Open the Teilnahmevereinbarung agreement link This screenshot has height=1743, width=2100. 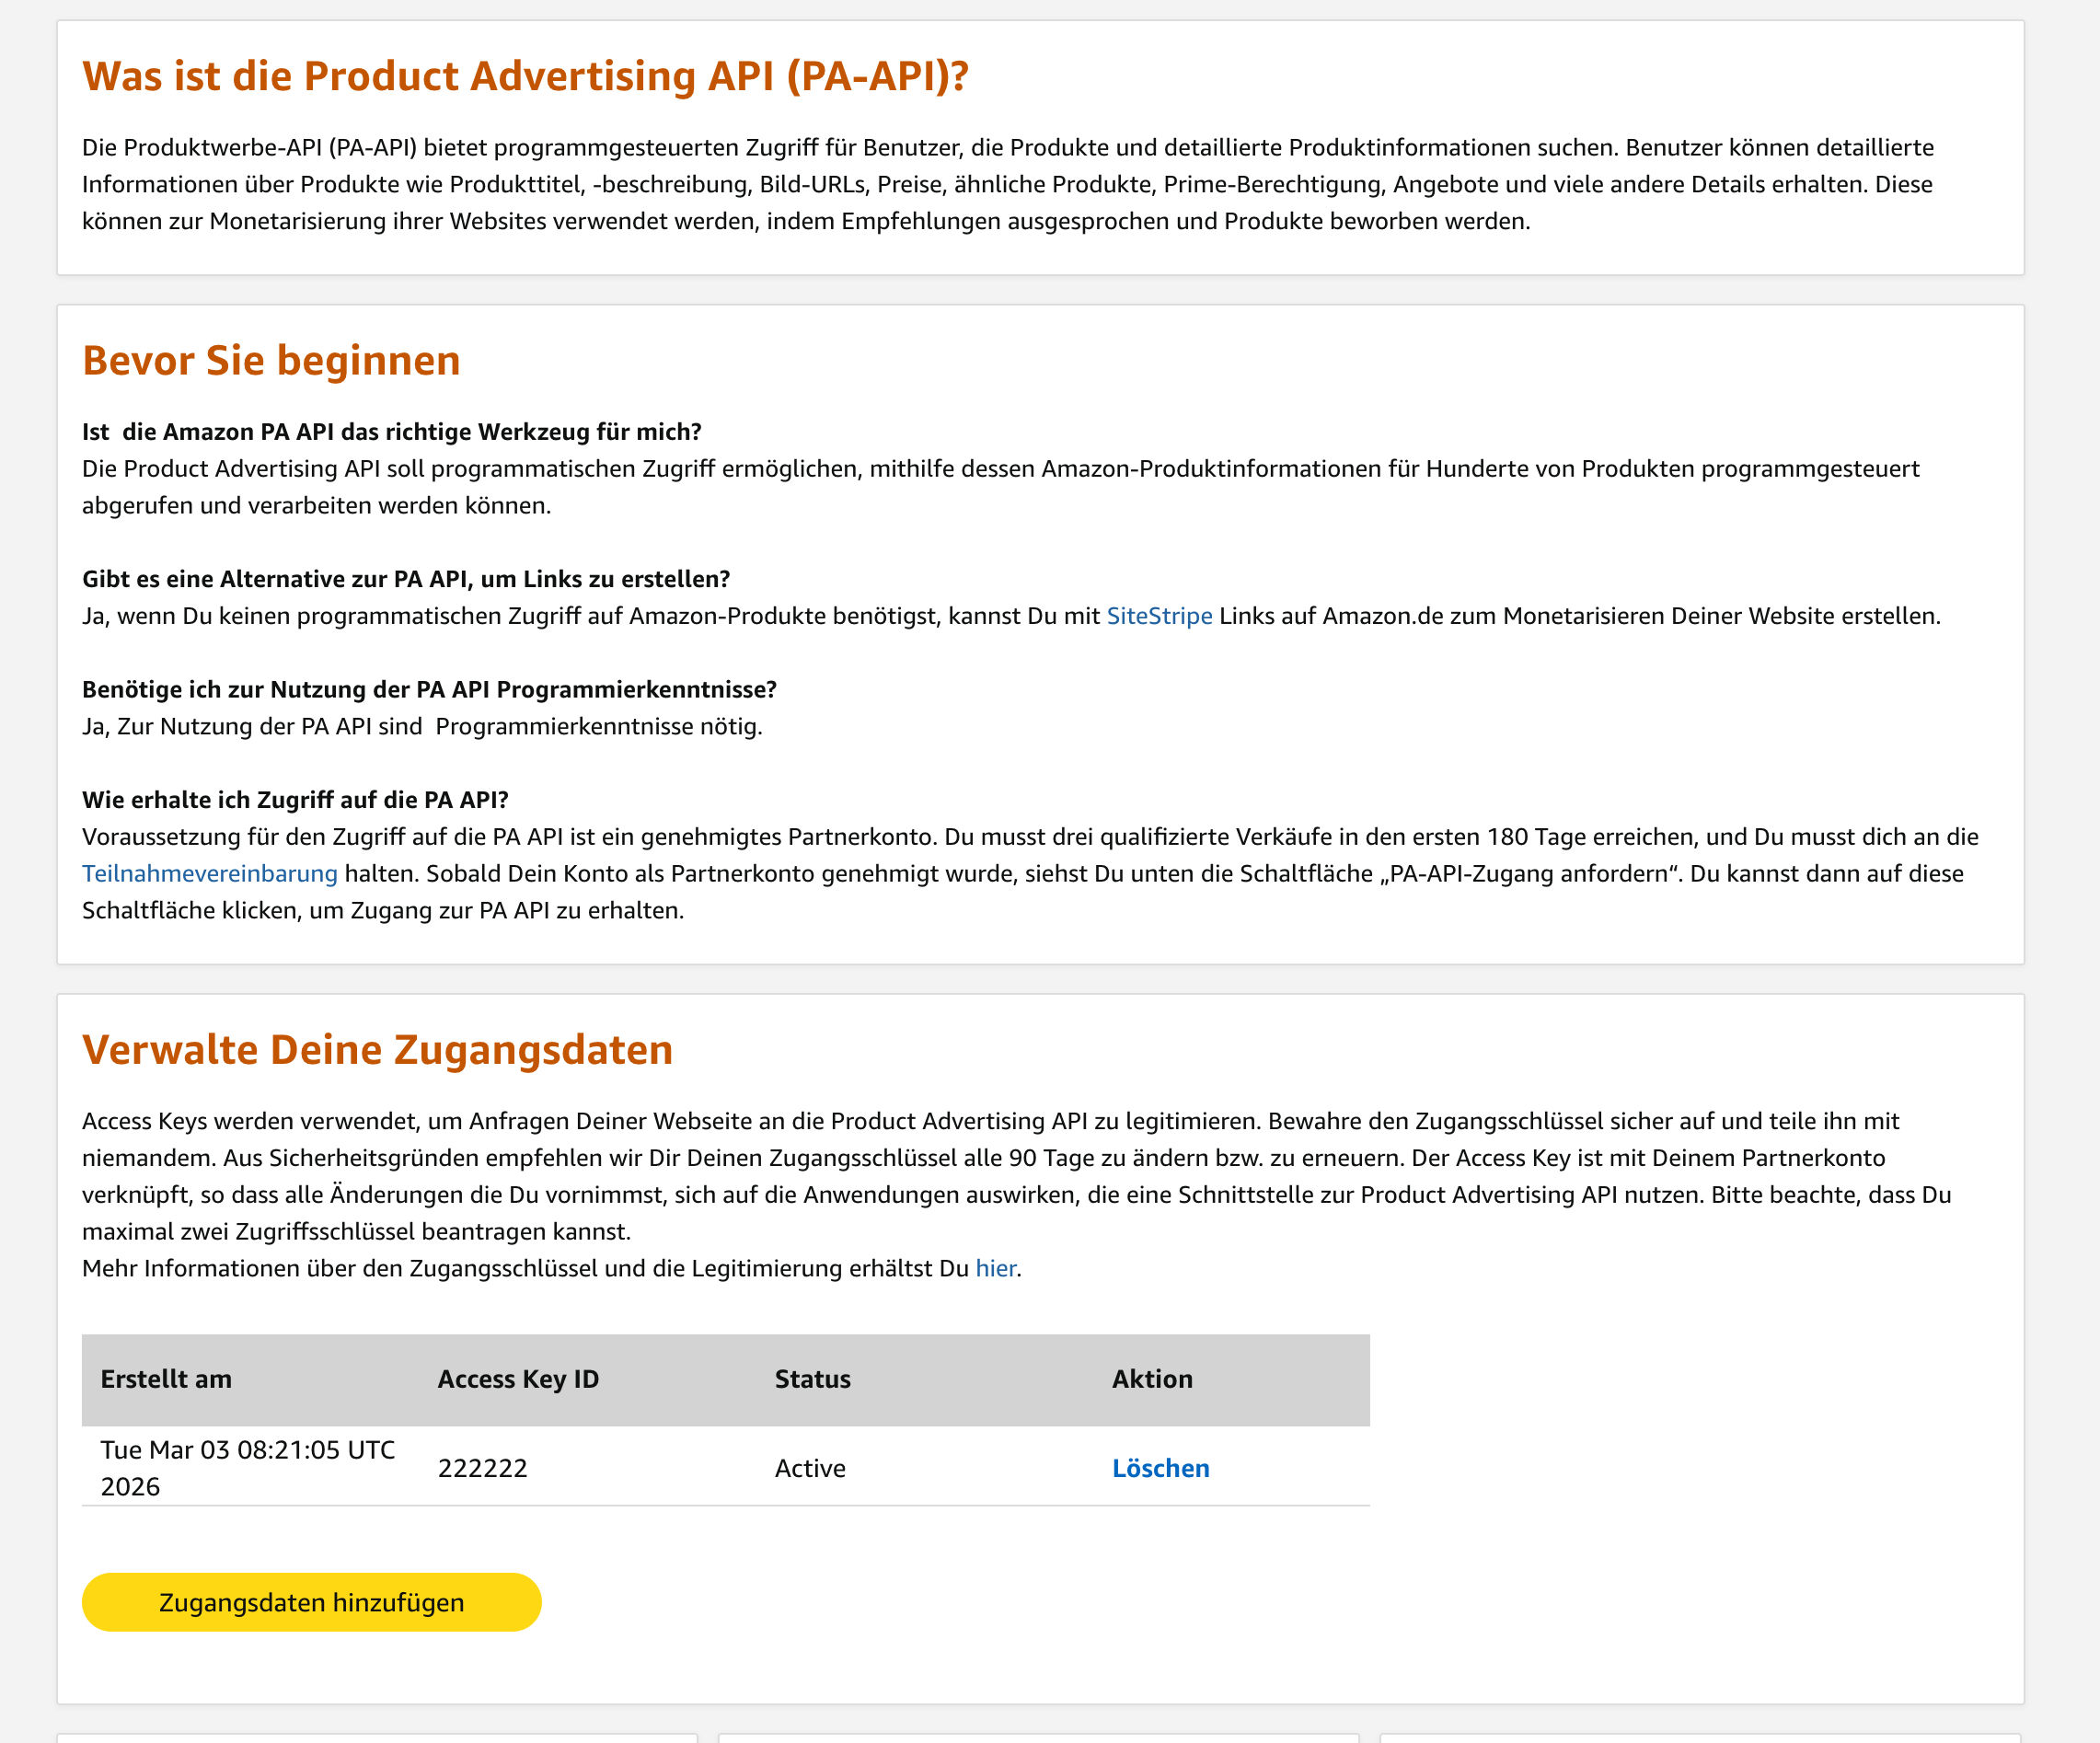click(x=208, y=872)
